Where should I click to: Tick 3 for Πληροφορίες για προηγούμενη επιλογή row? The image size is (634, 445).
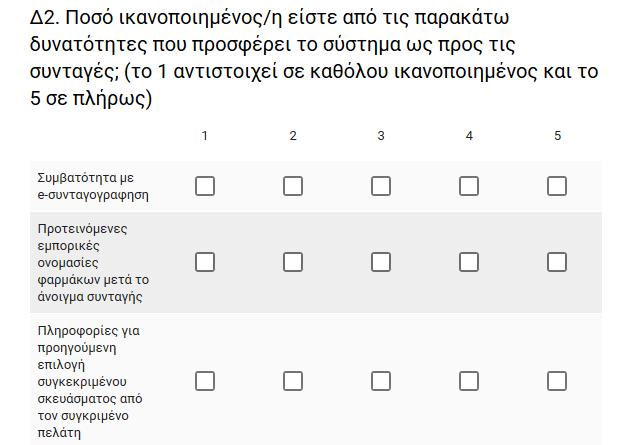(x=381, y=381)
